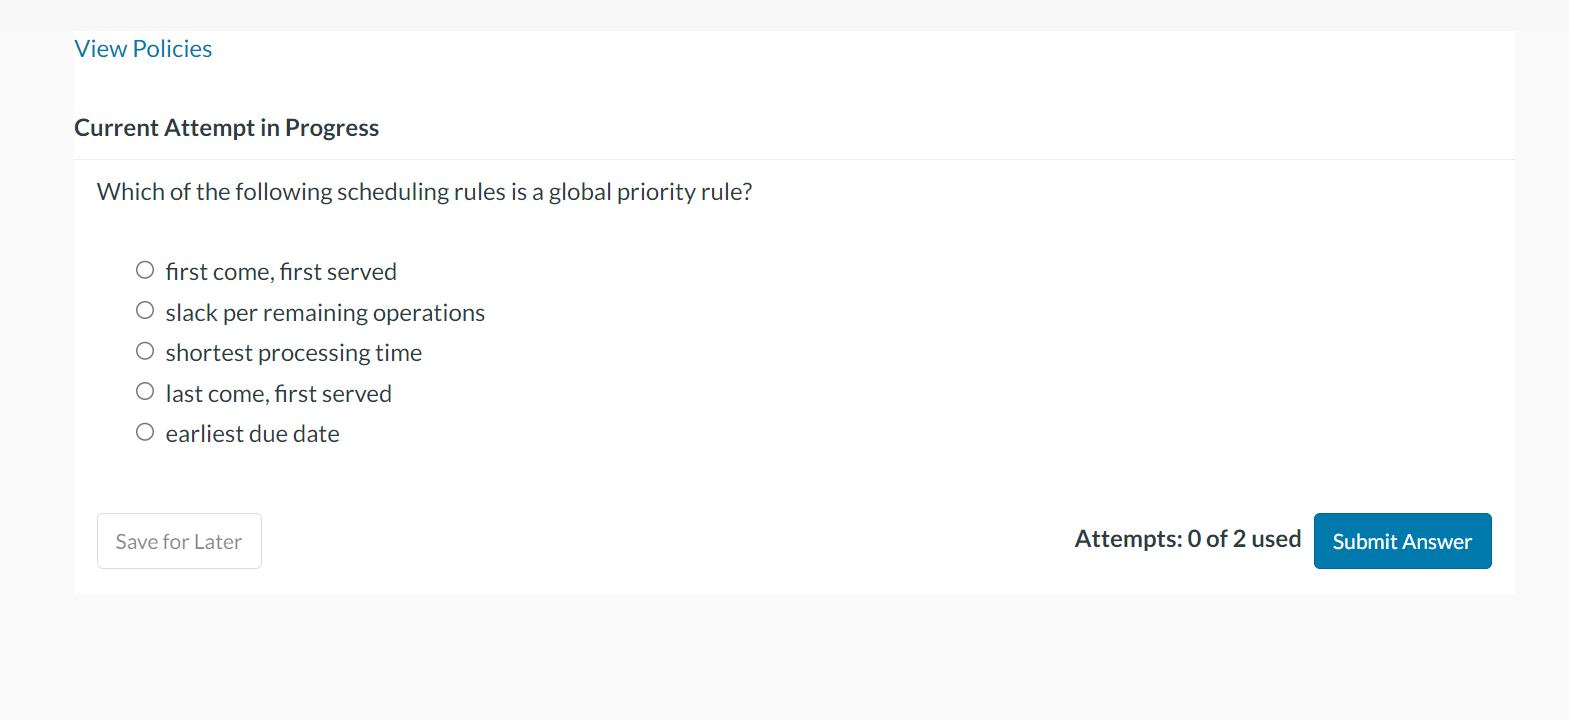The image size is (1569, 720).
Task: Open the View Policies link
Action: (x=143, y=49)
